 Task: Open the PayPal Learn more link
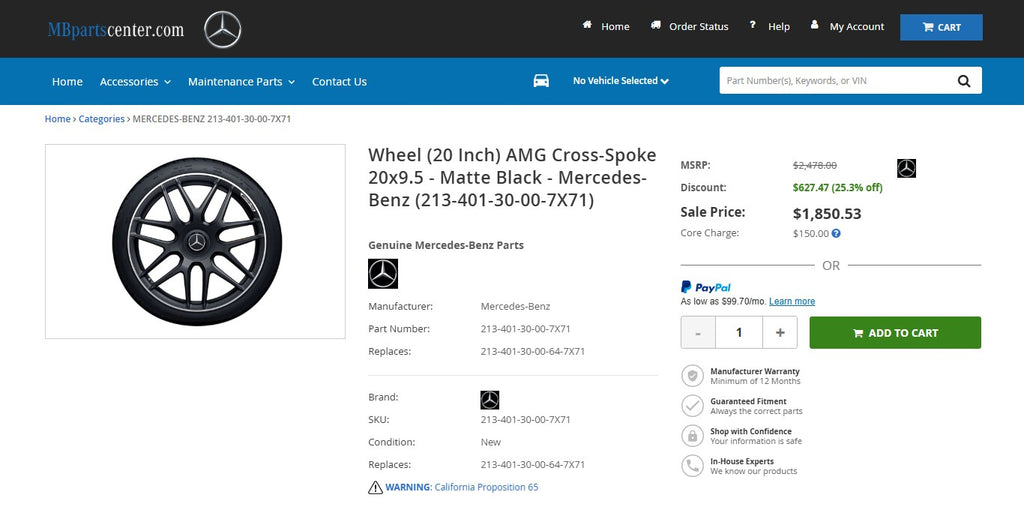(x=792, y=301)
